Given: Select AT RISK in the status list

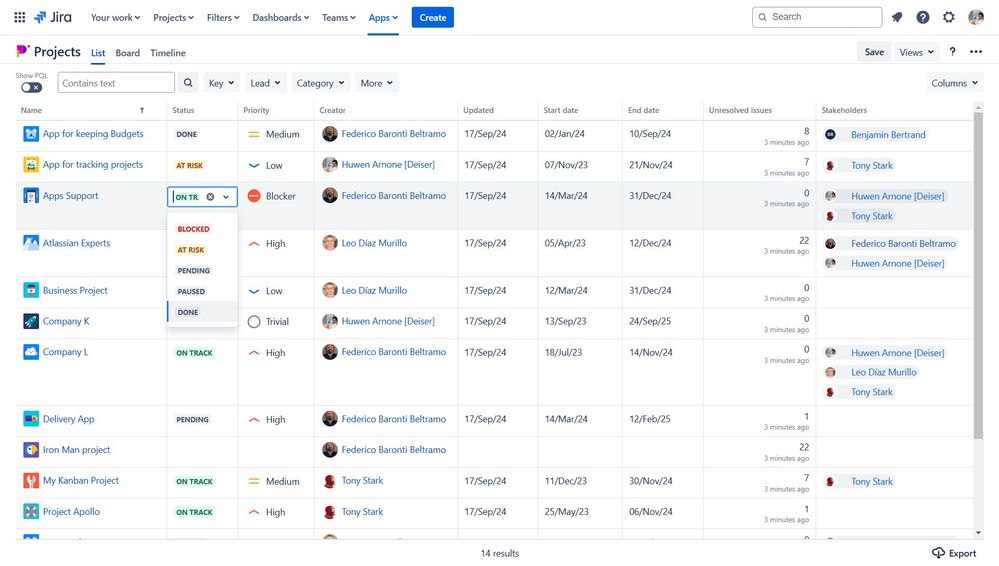Looking at the screenshot, I should coord(191,250).
